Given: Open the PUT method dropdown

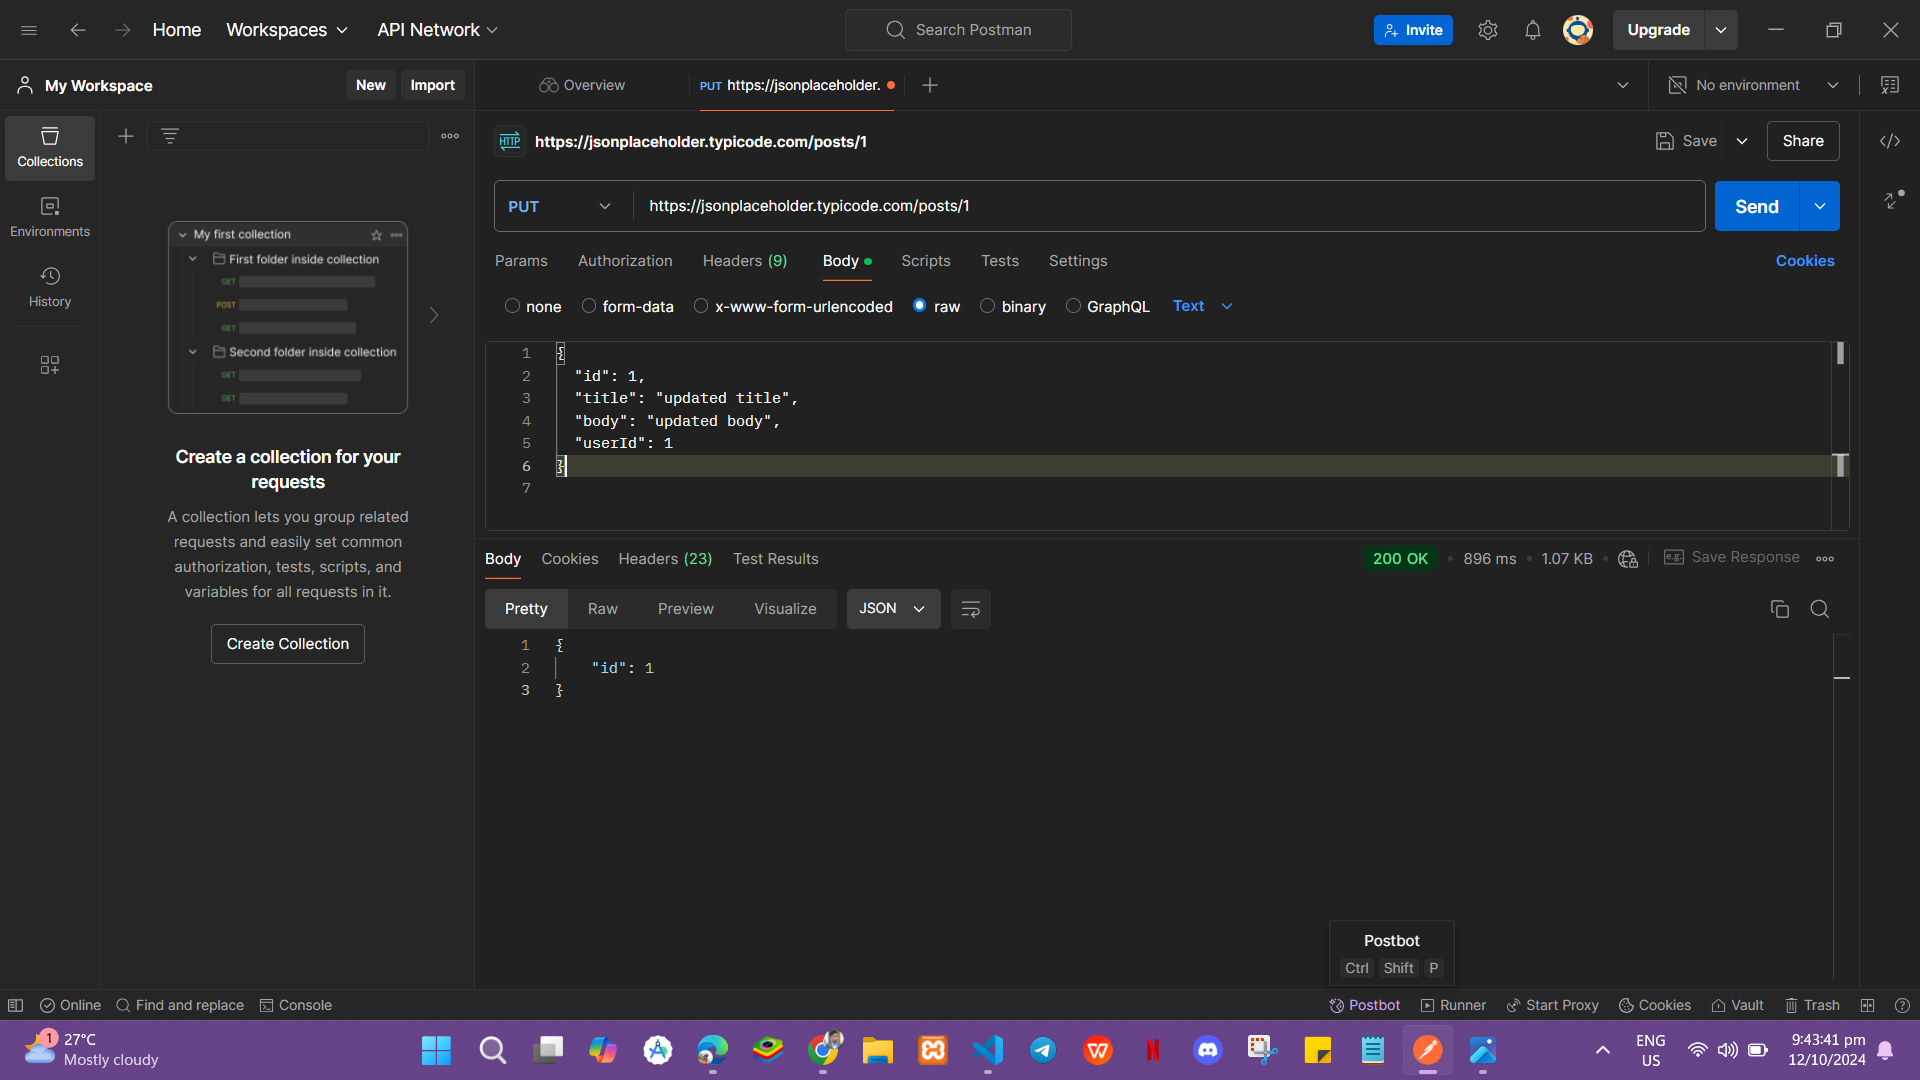Looking at the screenshot, I should (x=559, y=206).
